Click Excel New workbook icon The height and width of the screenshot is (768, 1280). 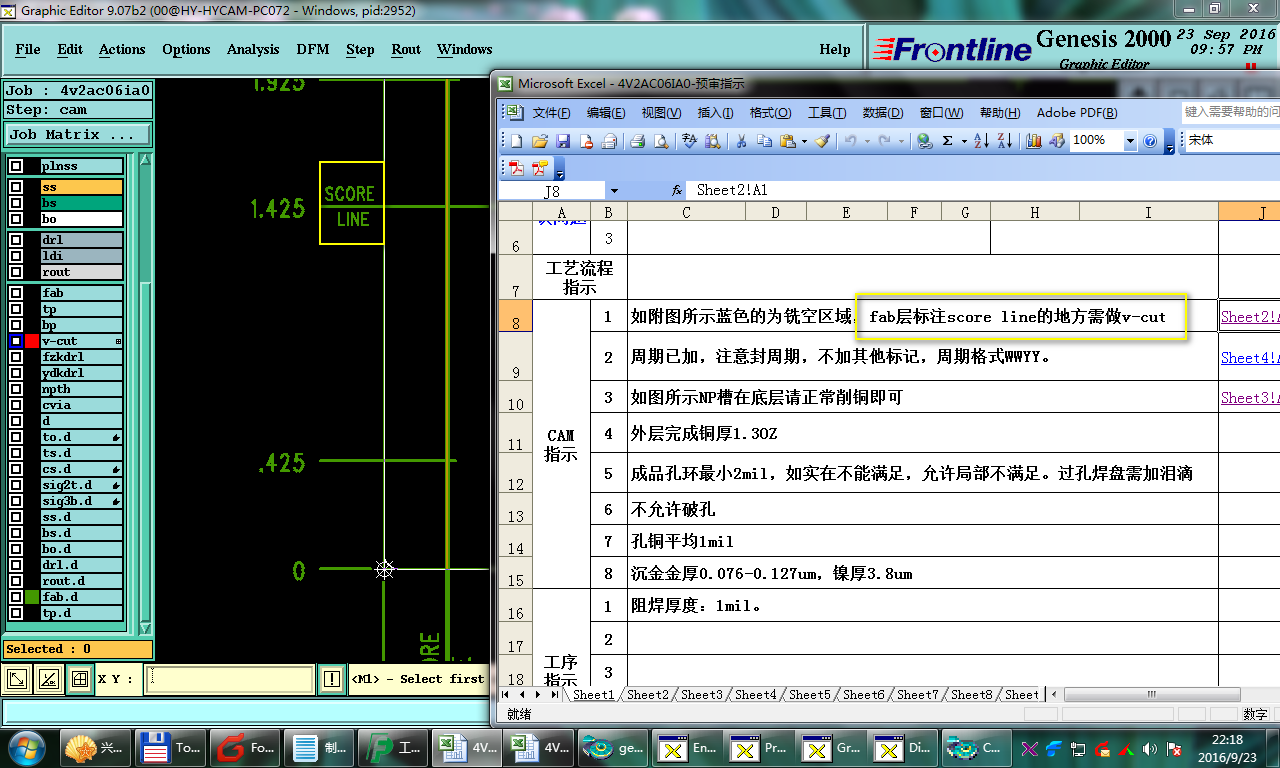click(x=516, y=141)
